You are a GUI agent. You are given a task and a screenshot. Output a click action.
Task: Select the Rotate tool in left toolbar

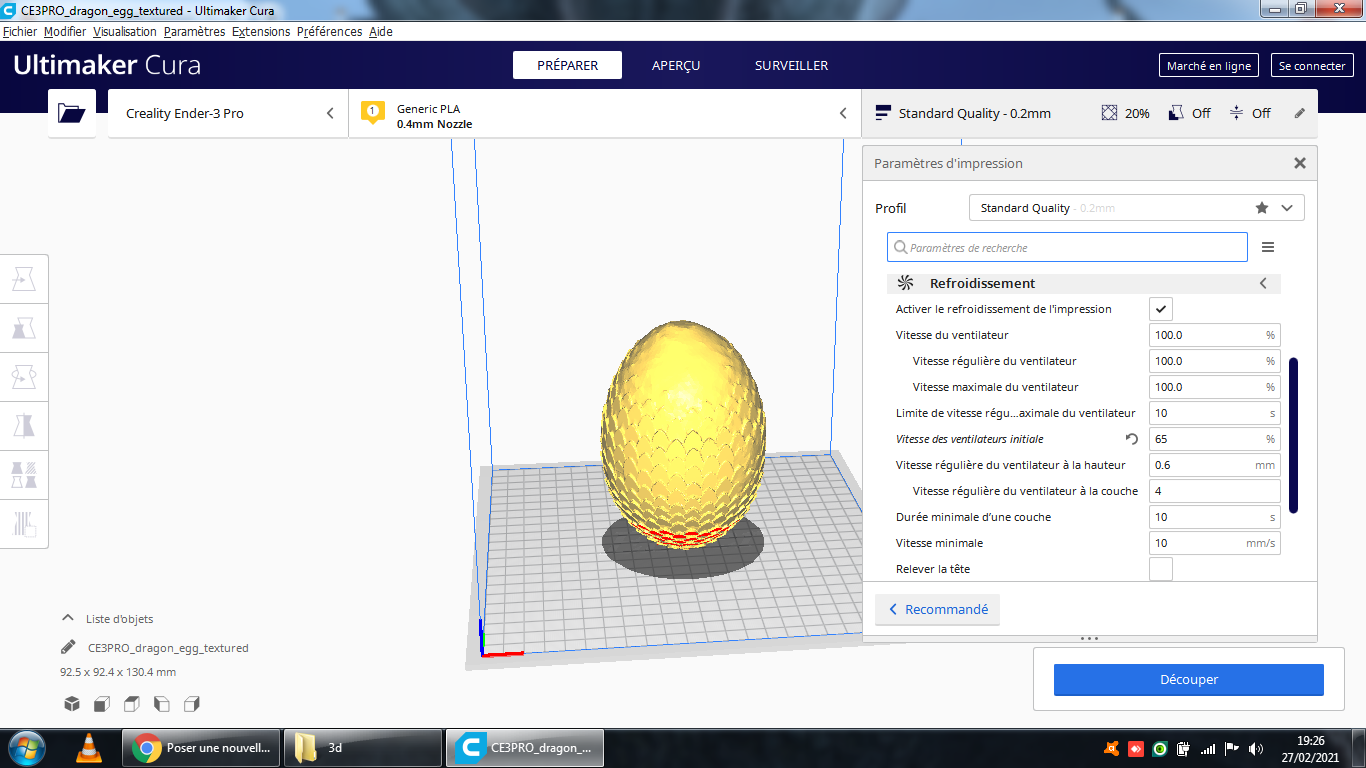click(x=24, y=376)
